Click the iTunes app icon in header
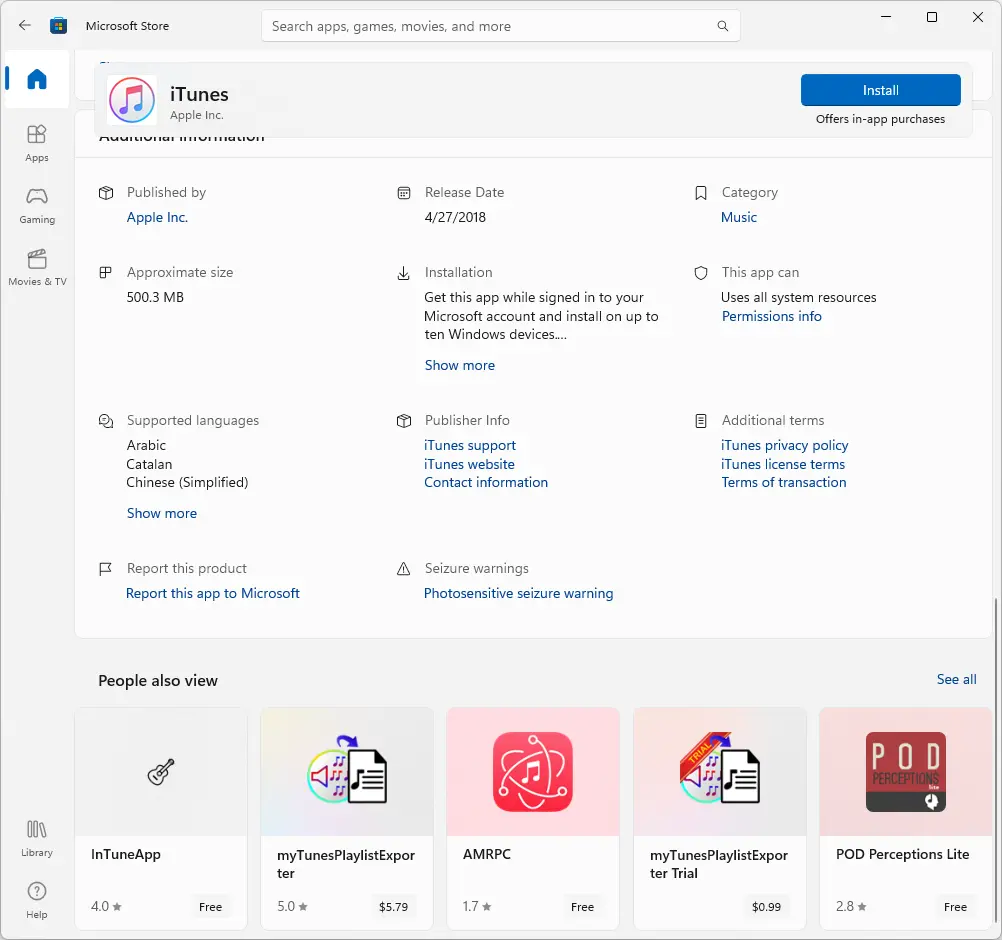The width and height of the screenshot is (1002, 940). pos(132,100)
